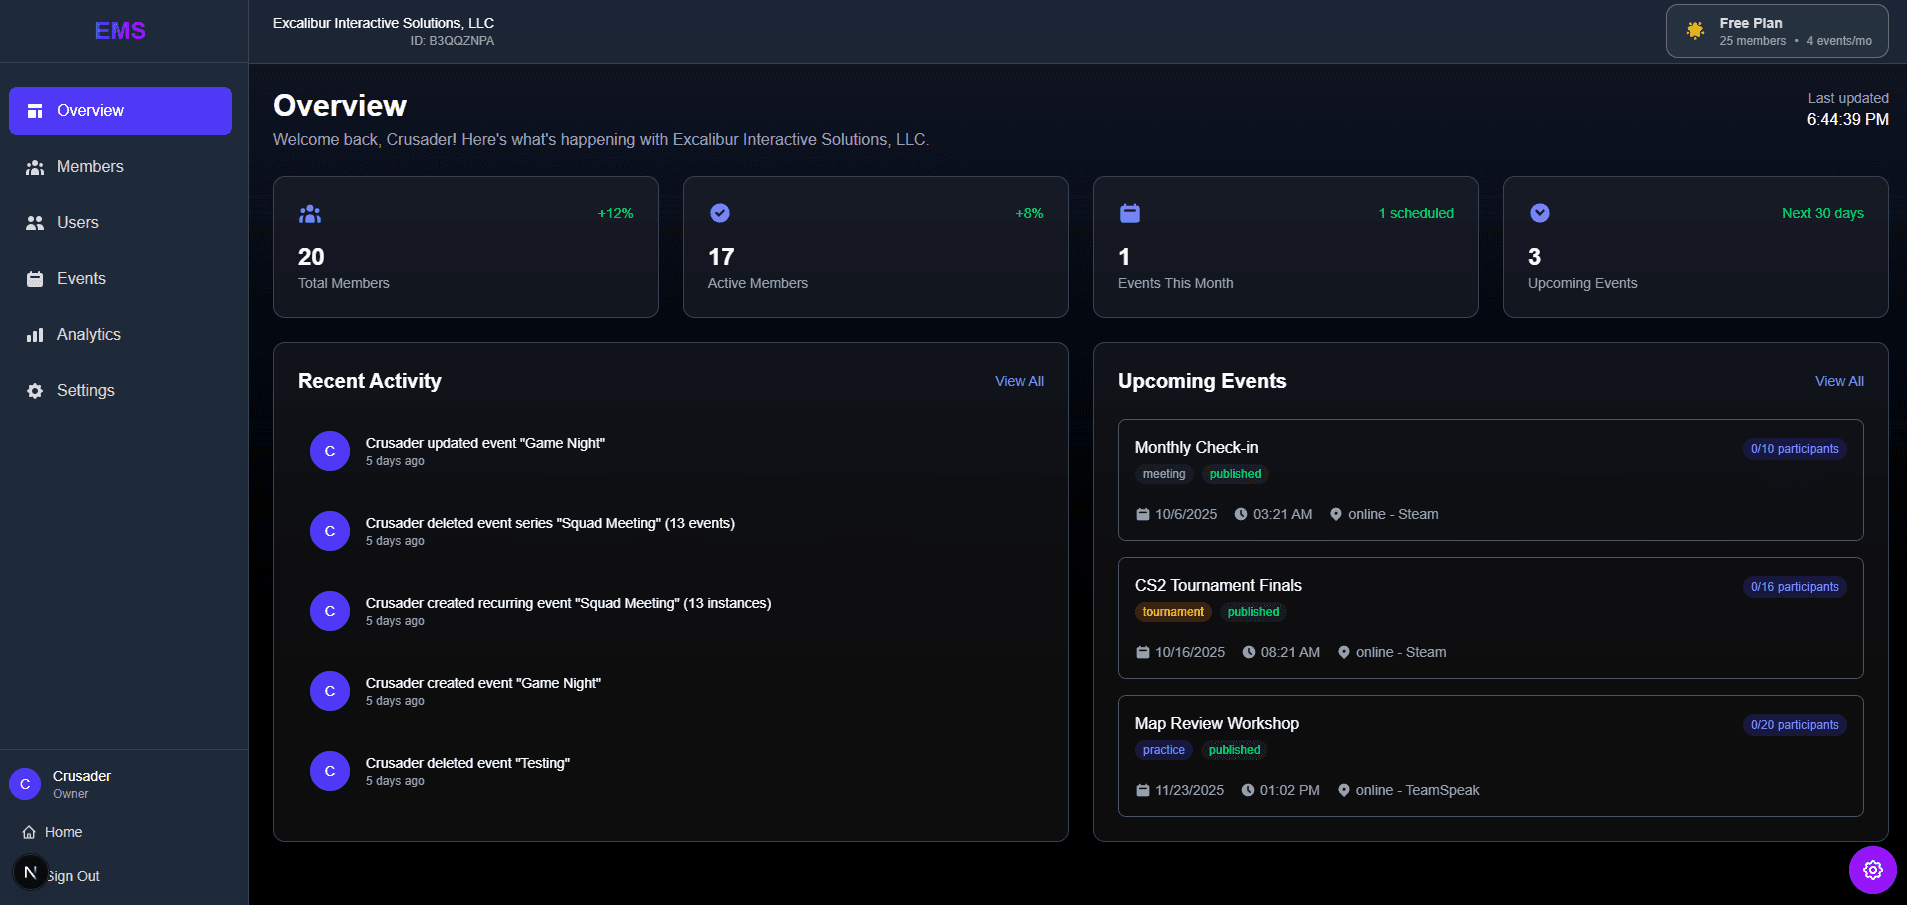
Task: Click the EMS logo in the top left
Action: (120, 30)
